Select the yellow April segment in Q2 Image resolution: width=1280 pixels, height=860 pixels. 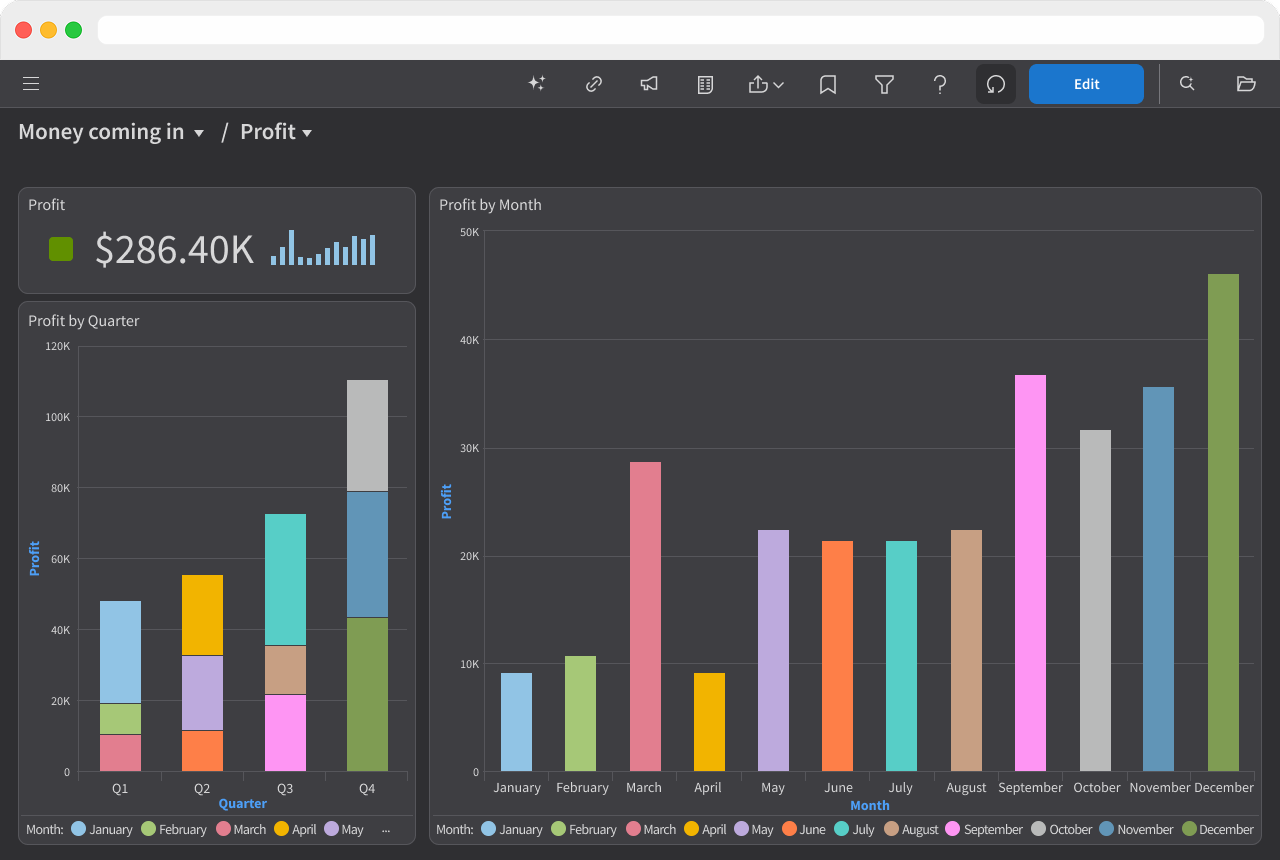[202, 615]
